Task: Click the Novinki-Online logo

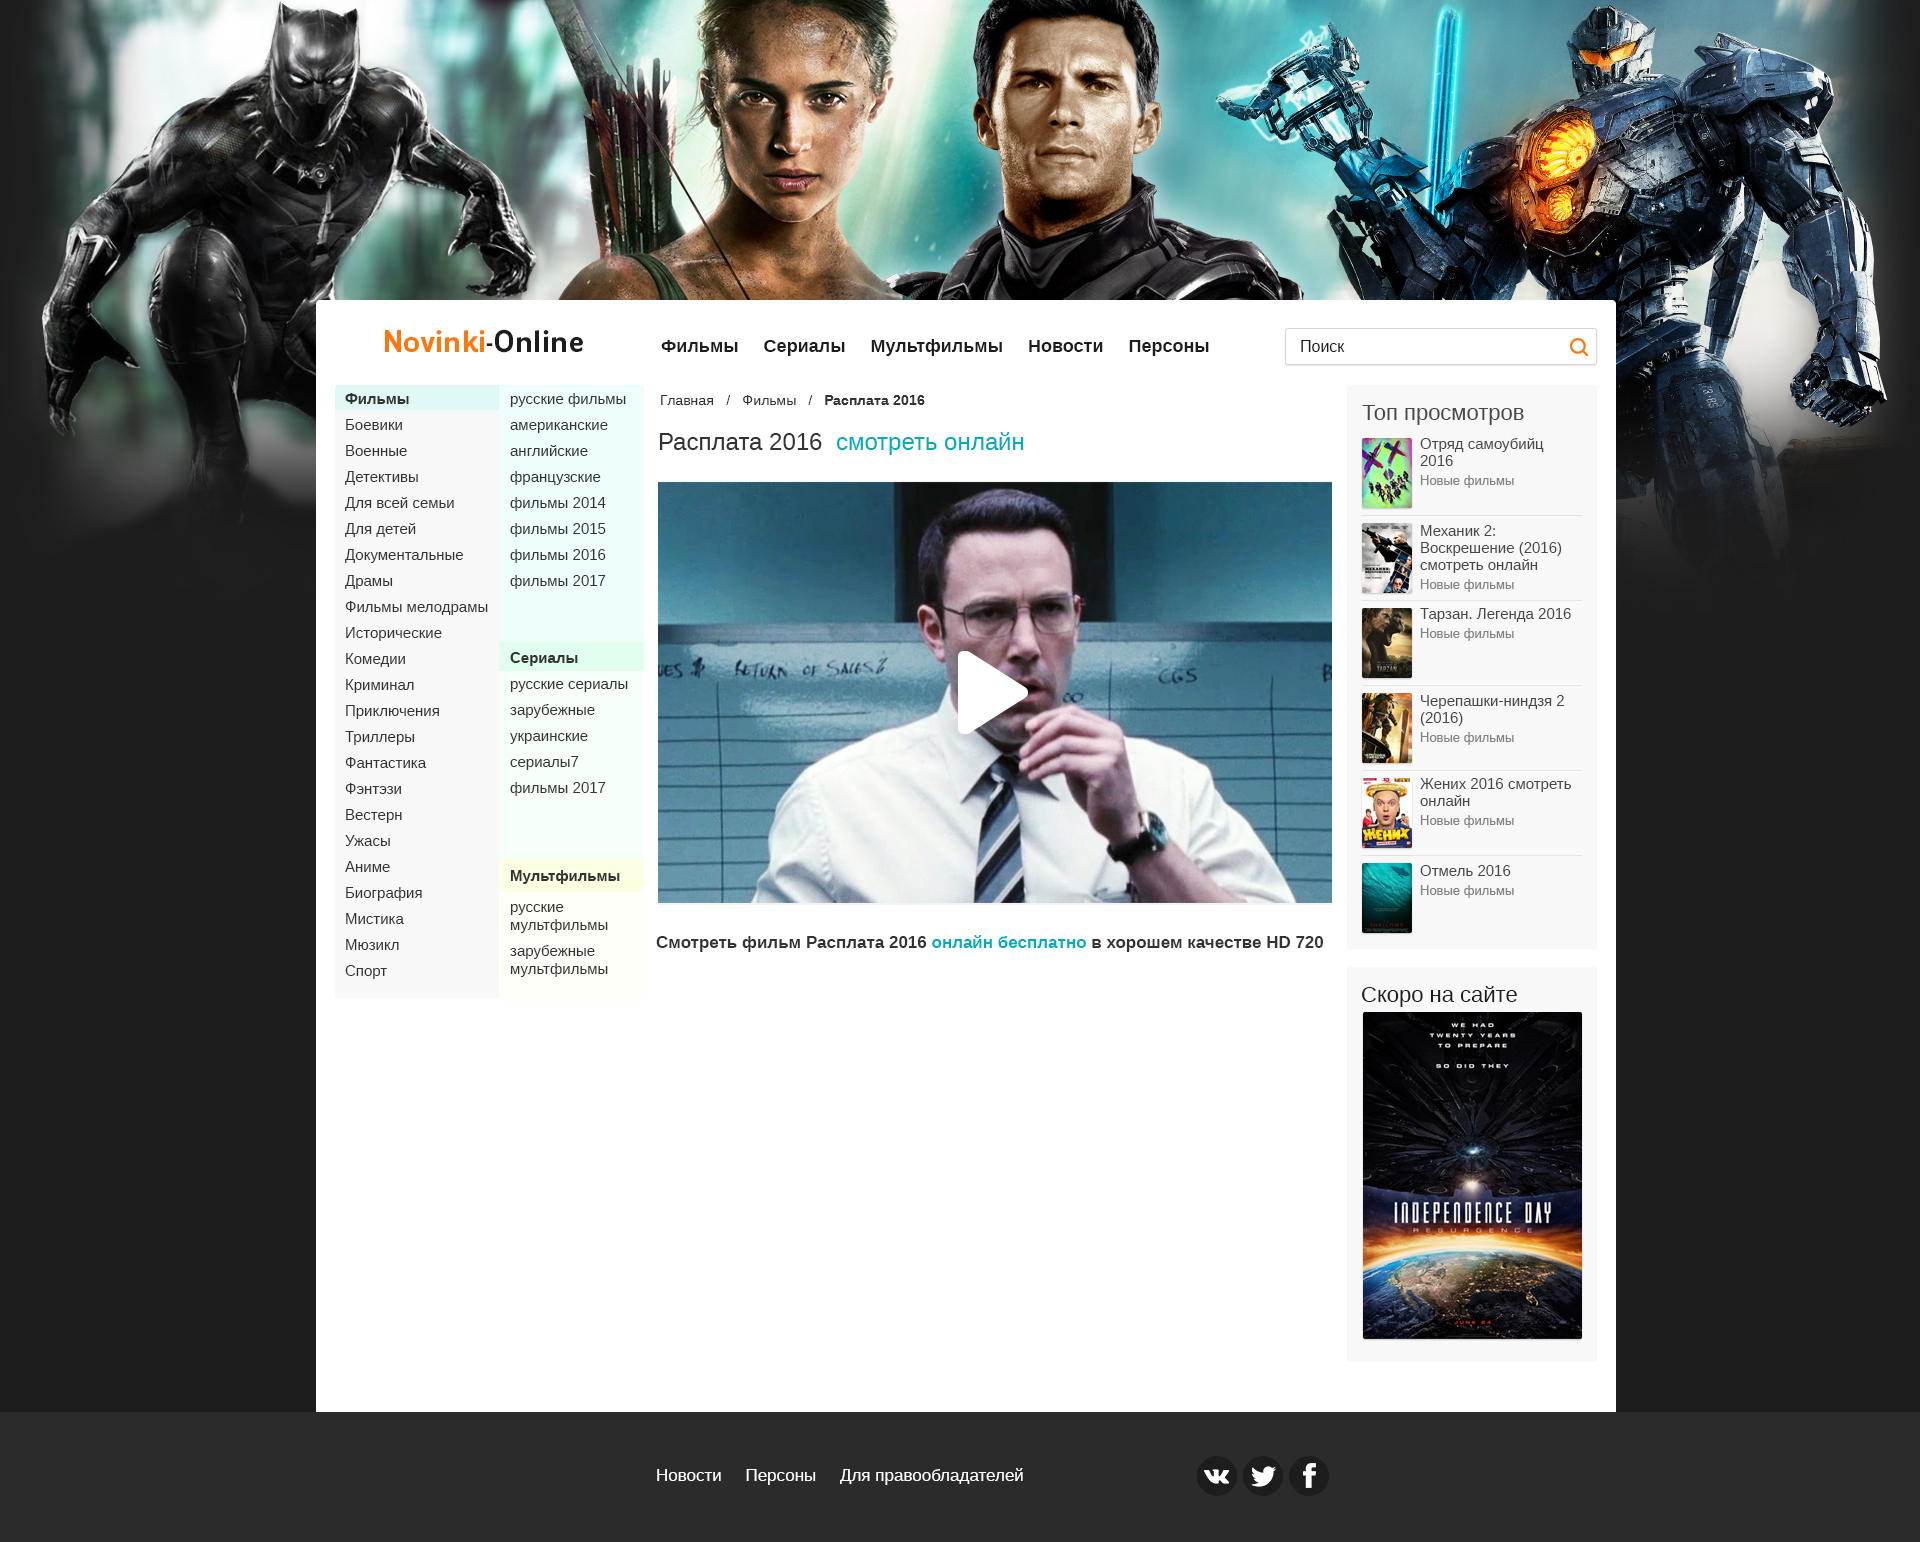Action: point(484,342)
